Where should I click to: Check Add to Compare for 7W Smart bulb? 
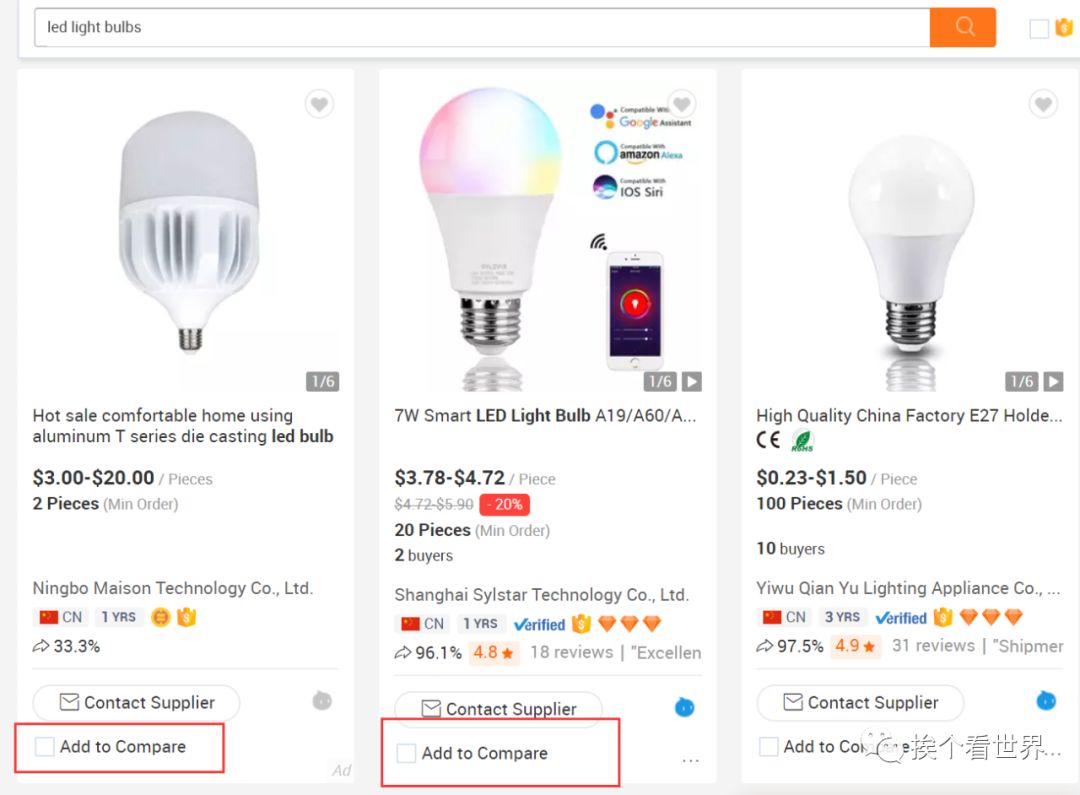click(407, 754)
